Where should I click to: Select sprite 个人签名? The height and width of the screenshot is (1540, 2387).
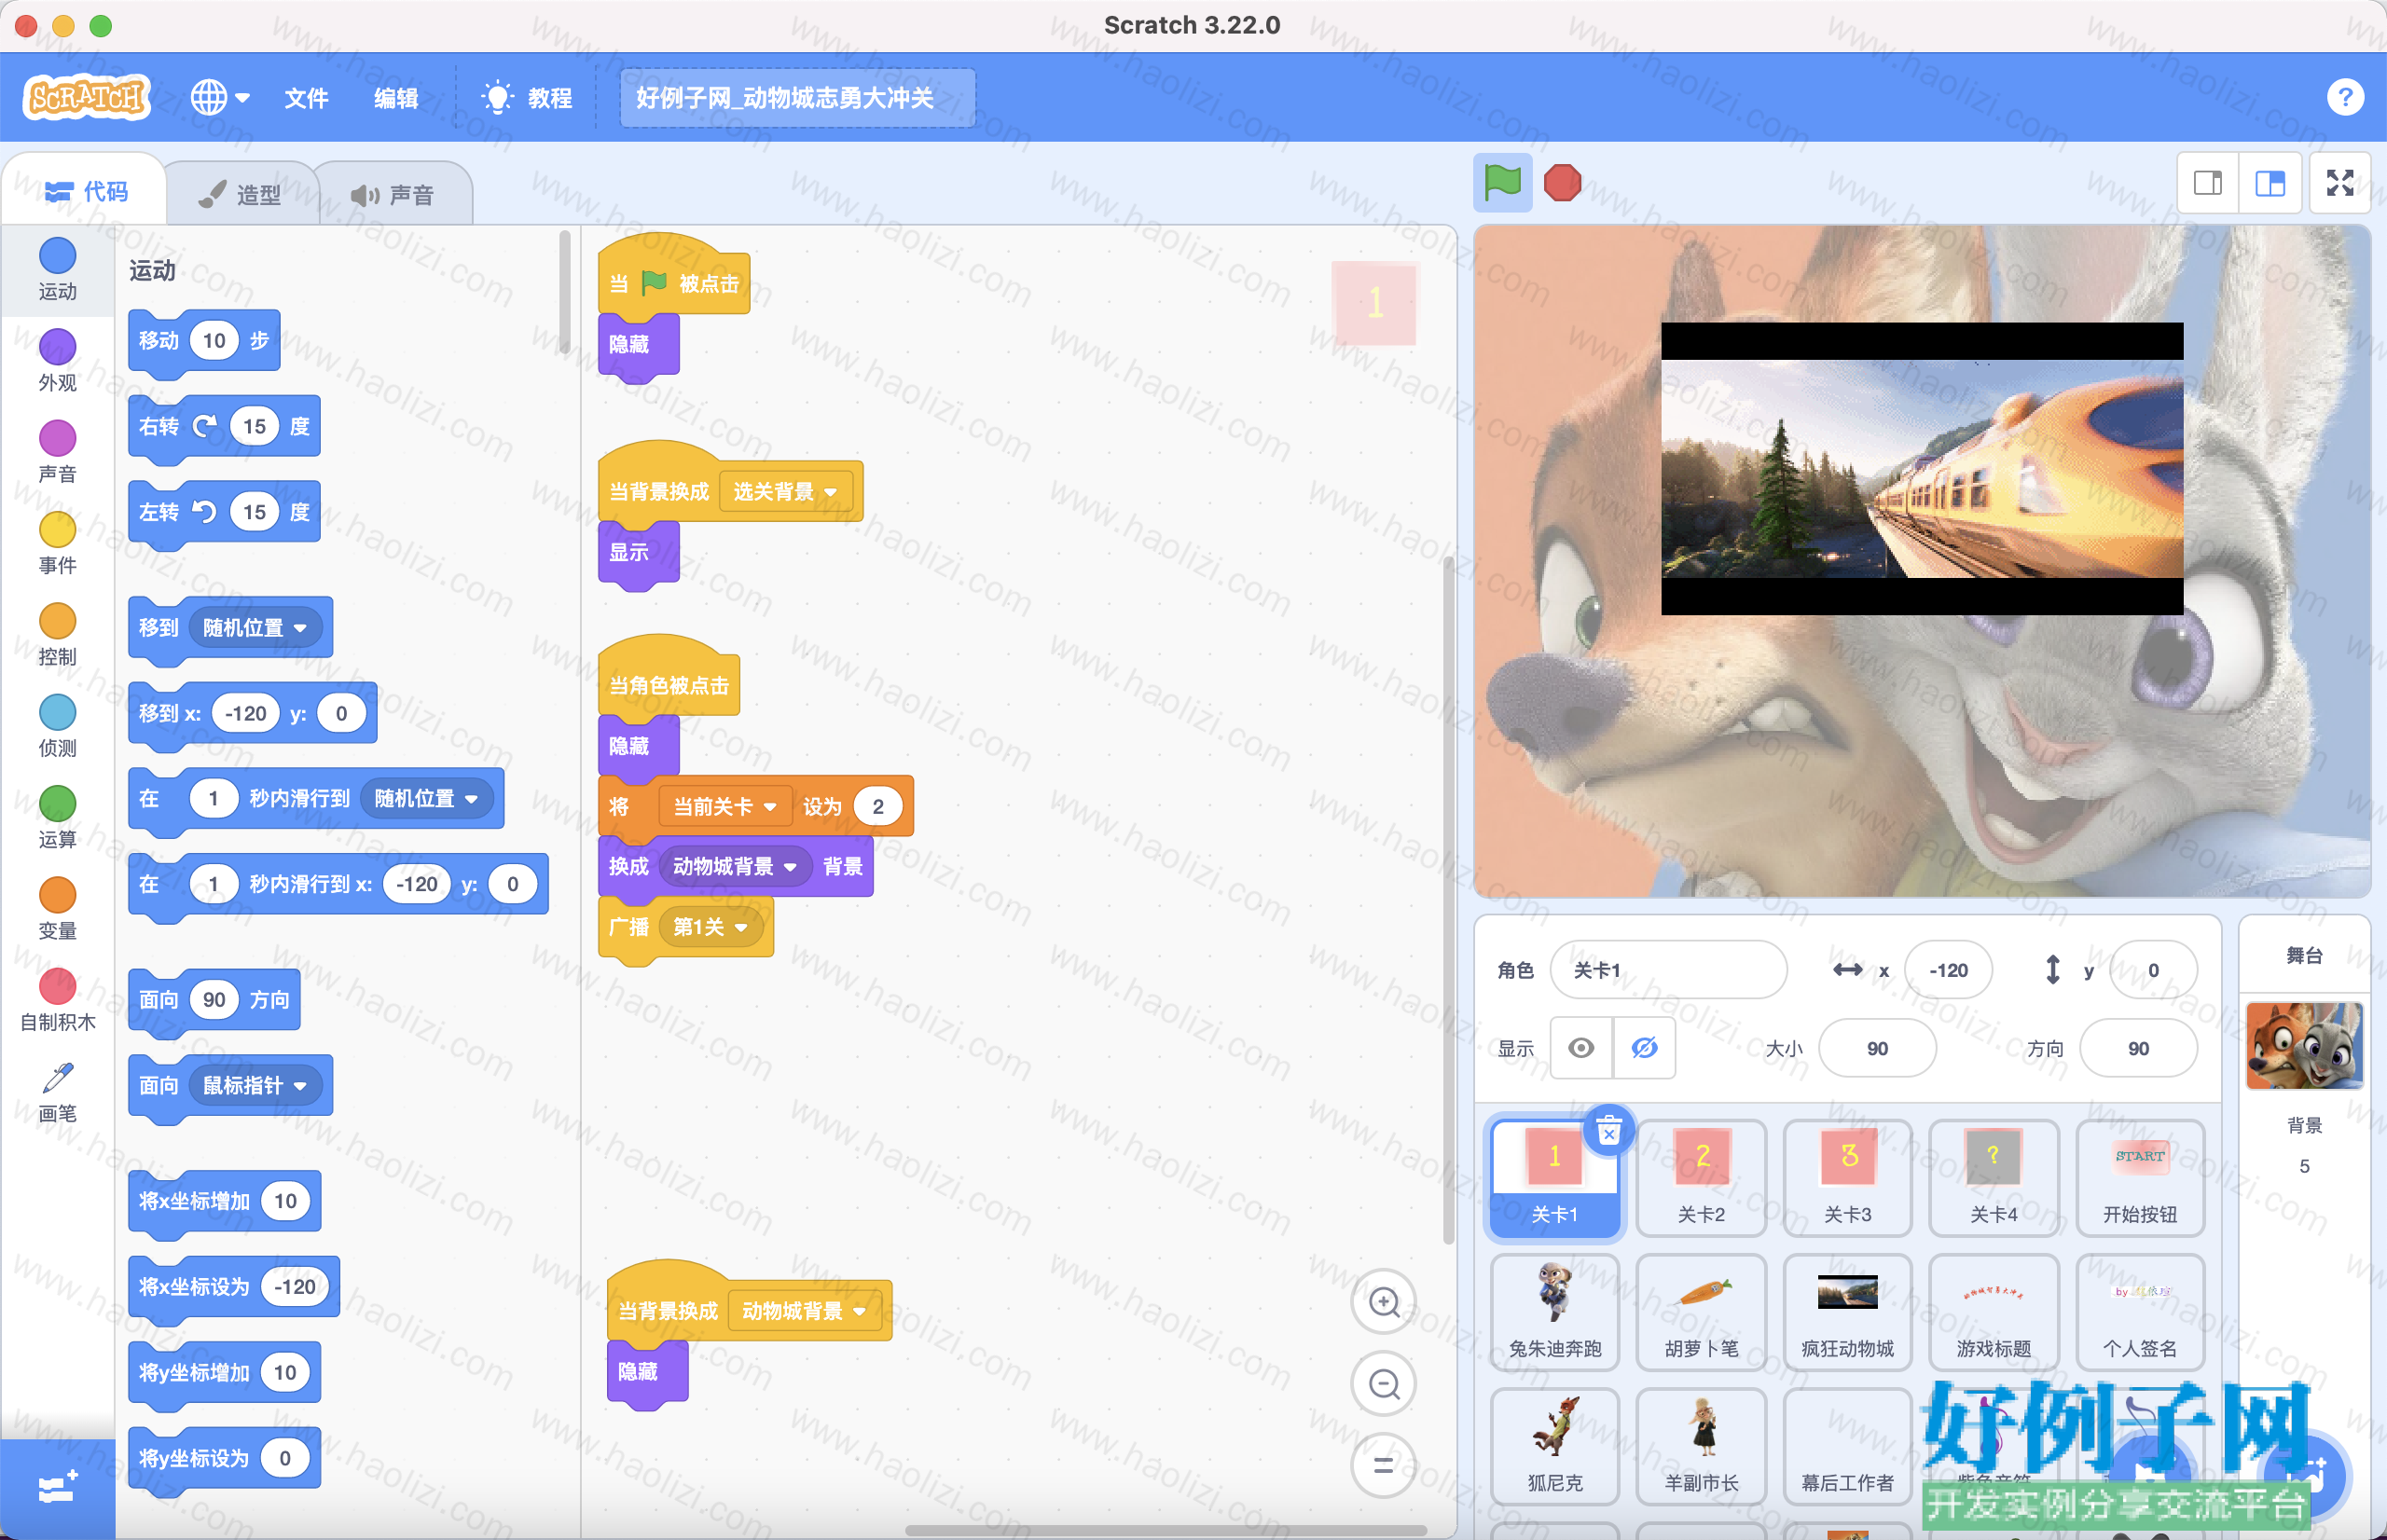click(2140, 1312)
